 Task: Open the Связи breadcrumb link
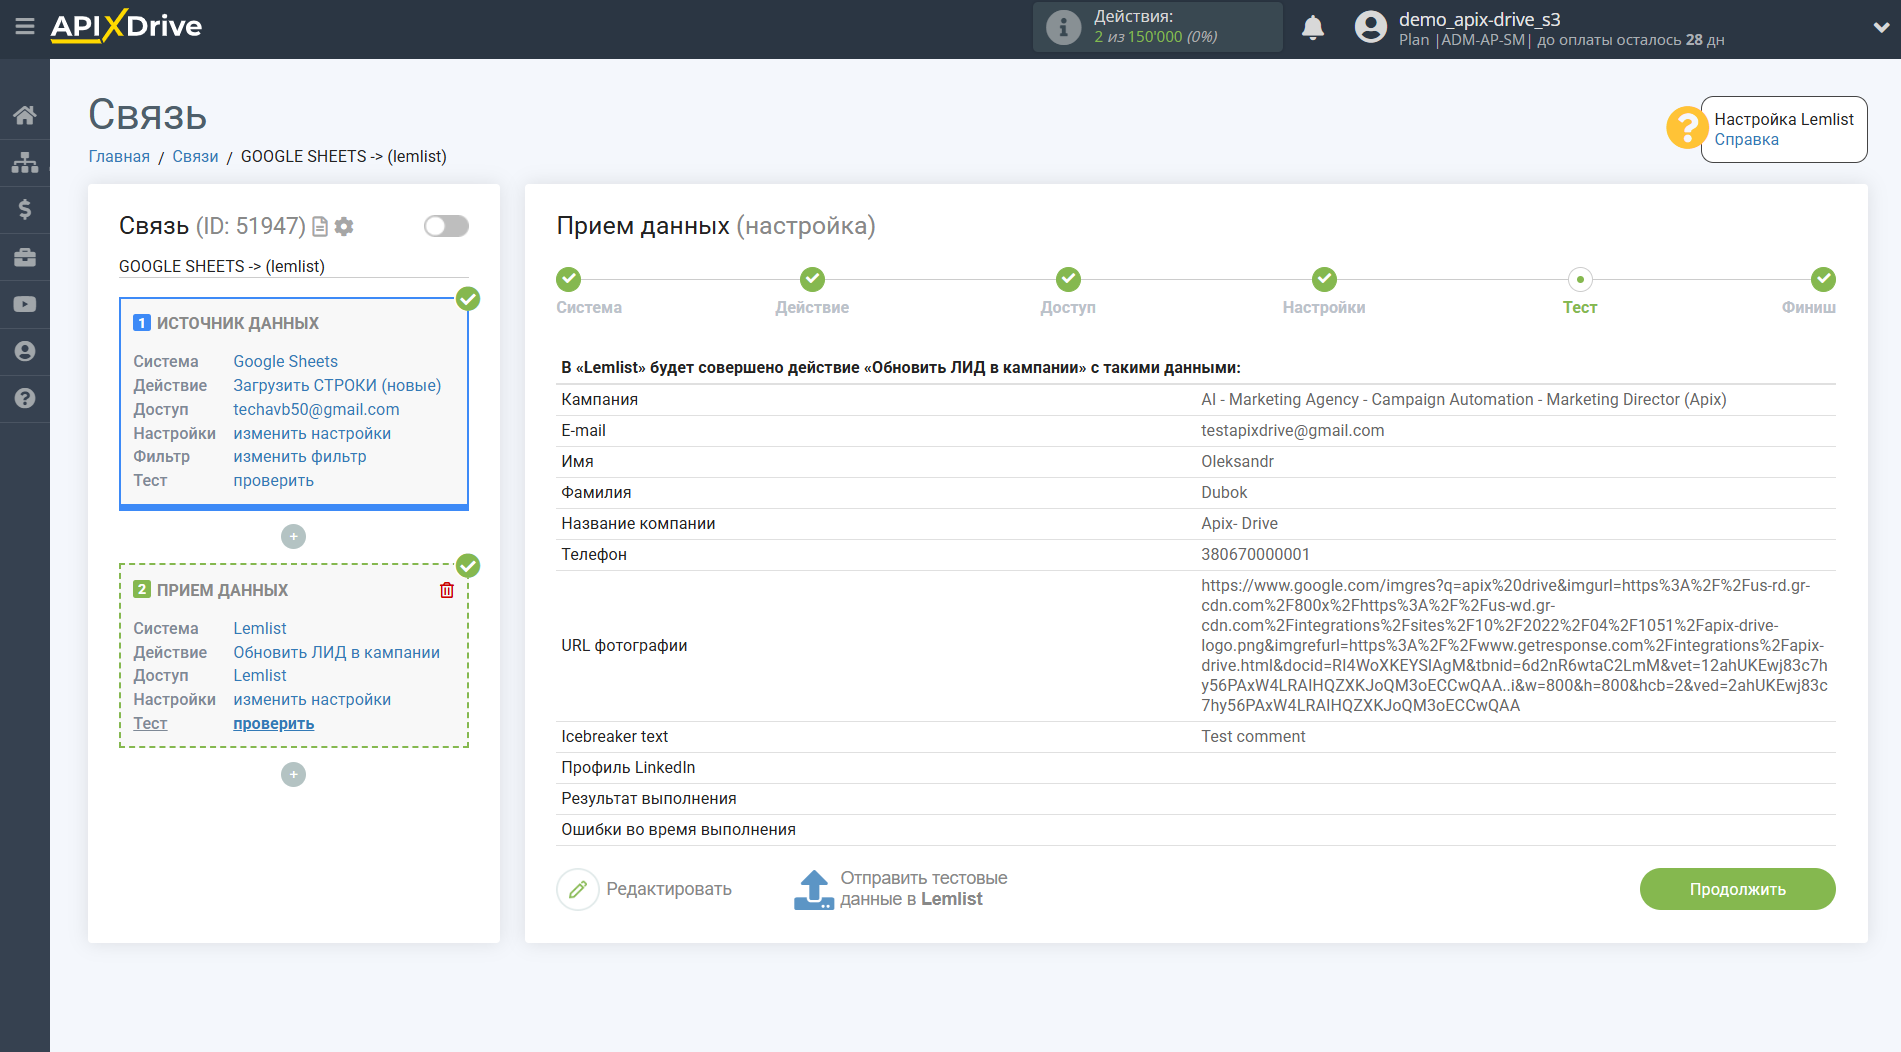(x=195, y=156)
